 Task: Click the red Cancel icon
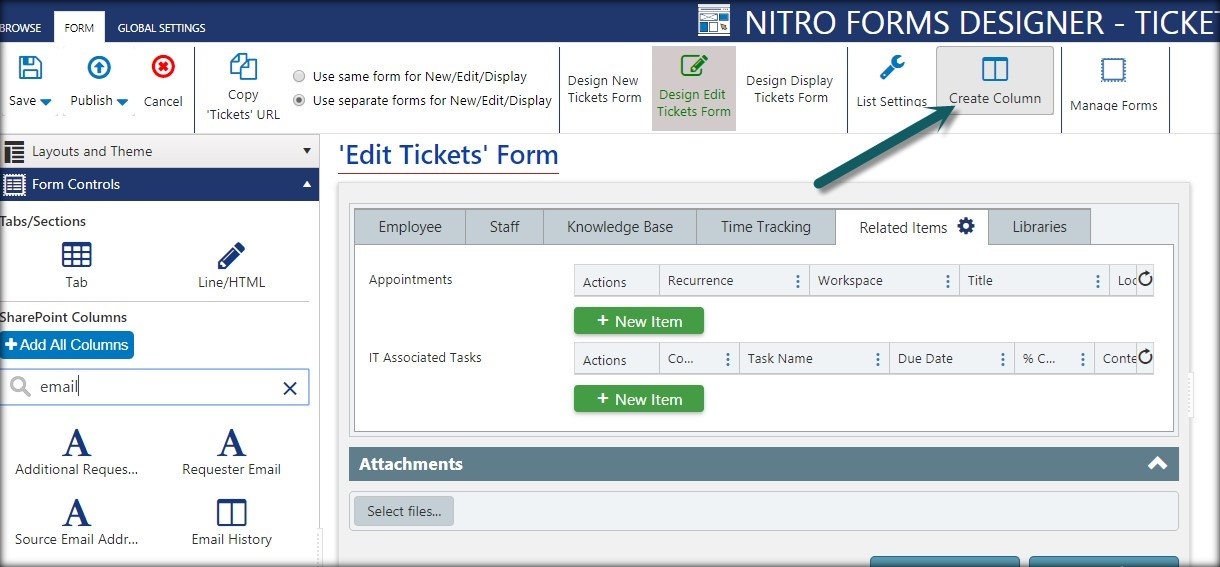tap(162, 67)
